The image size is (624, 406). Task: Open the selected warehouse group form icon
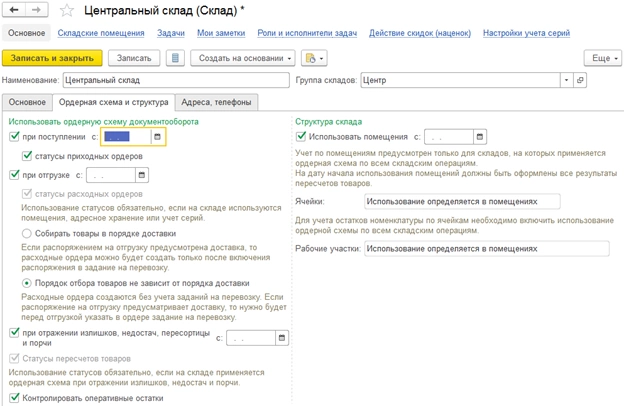(580, 80)
